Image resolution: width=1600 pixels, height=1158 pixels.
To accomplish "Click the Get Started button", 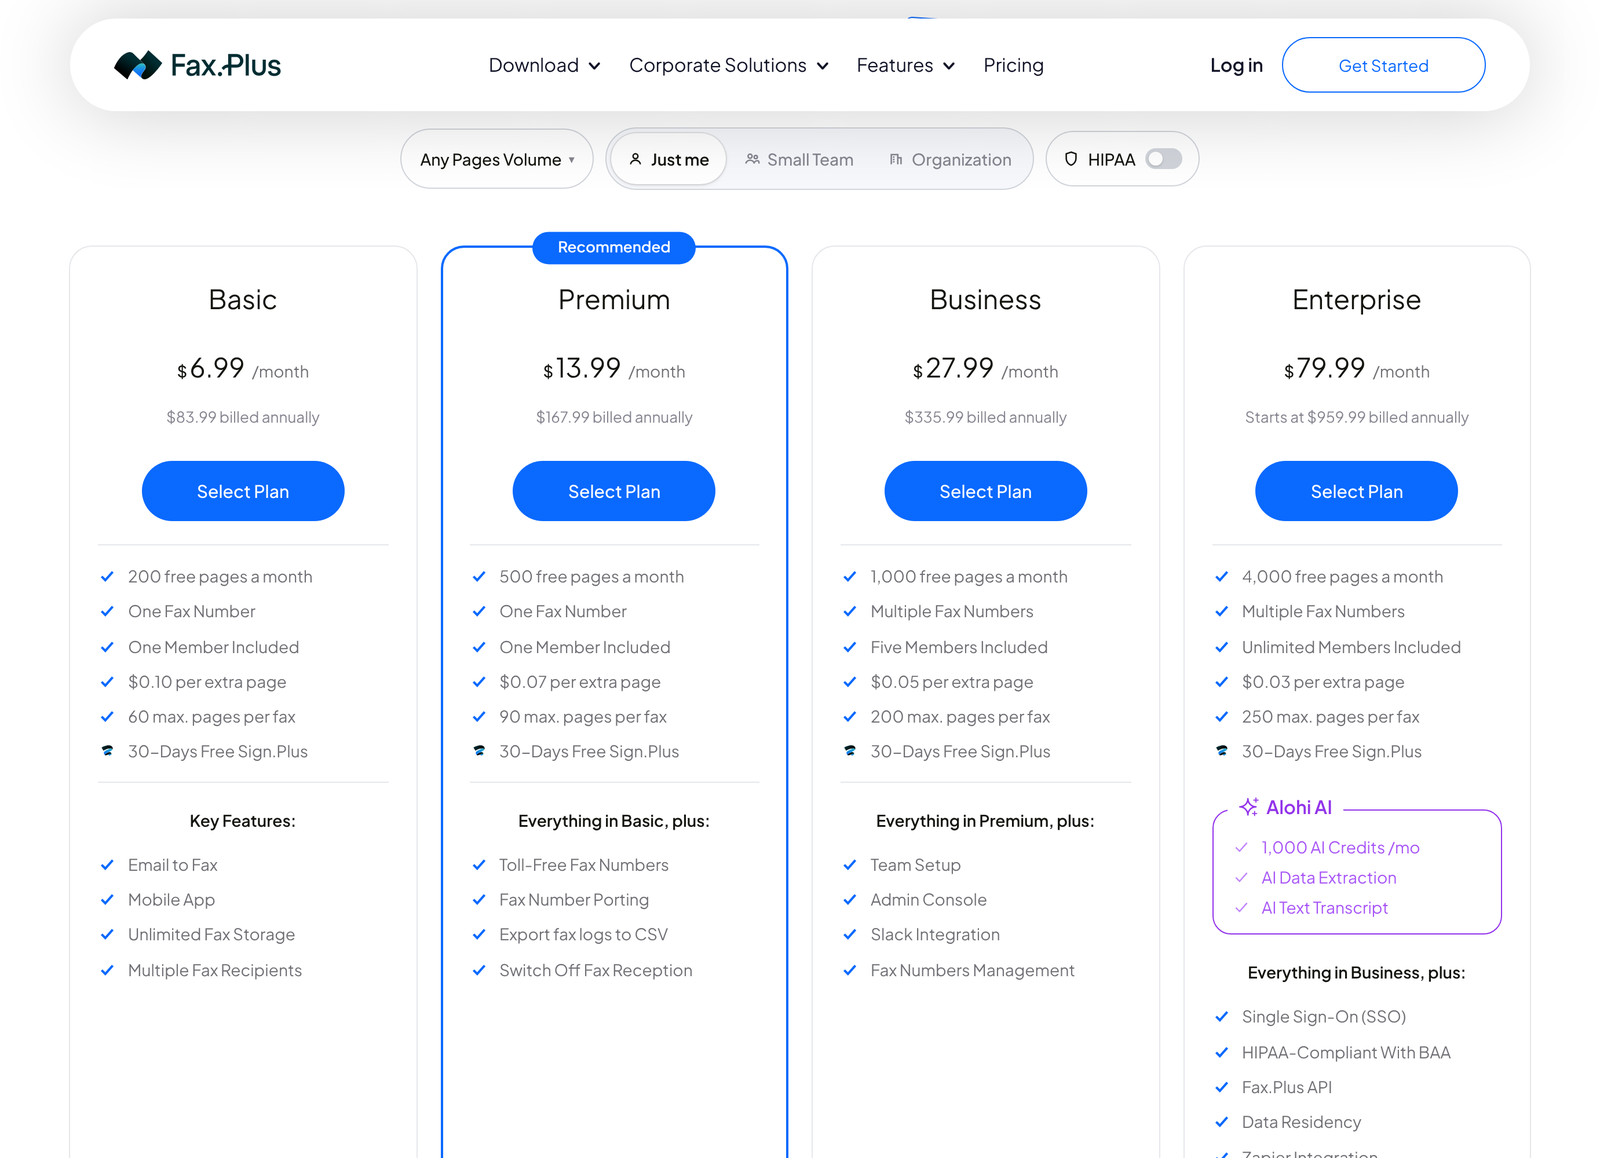I will [x=1383, y=65].
